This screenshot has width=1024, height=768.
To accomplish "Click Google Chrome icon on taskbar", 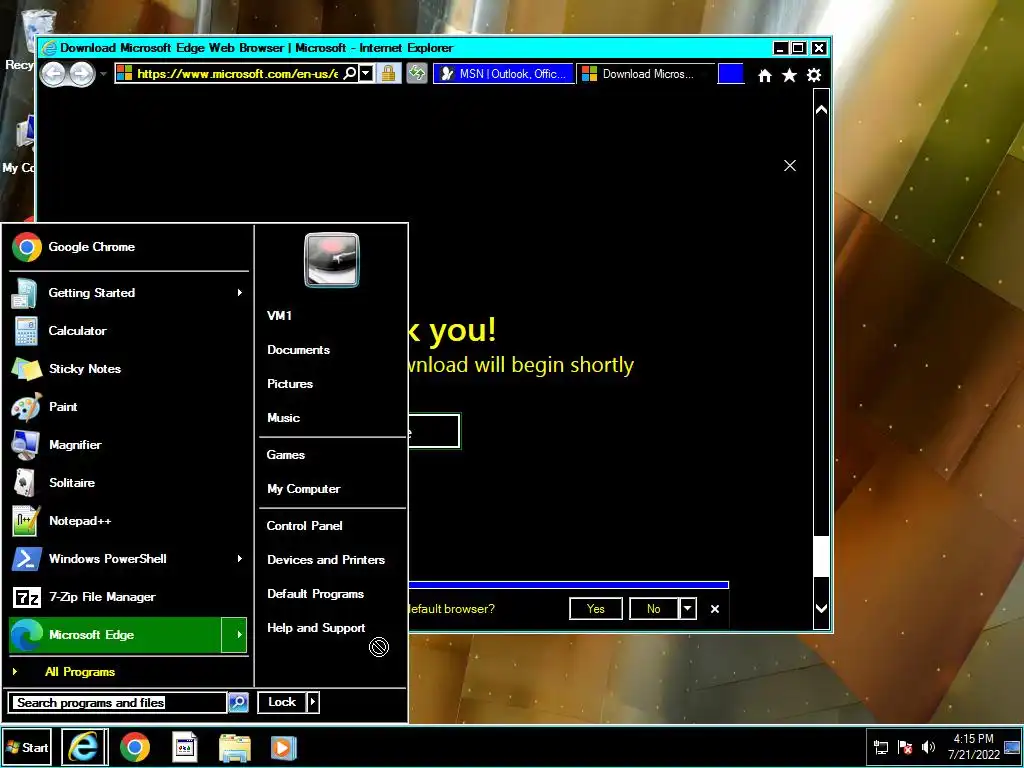I will (x=135, y=747).
